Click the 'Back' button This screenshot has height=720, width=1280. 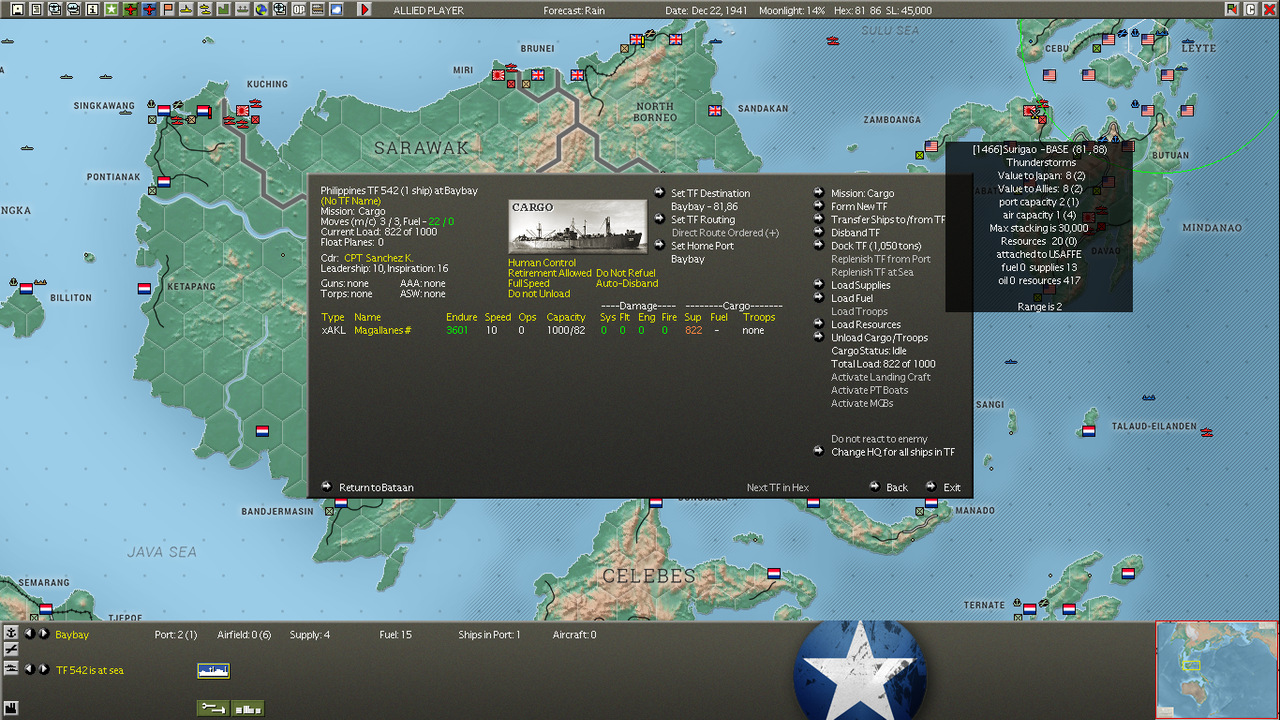coord(897,488)
